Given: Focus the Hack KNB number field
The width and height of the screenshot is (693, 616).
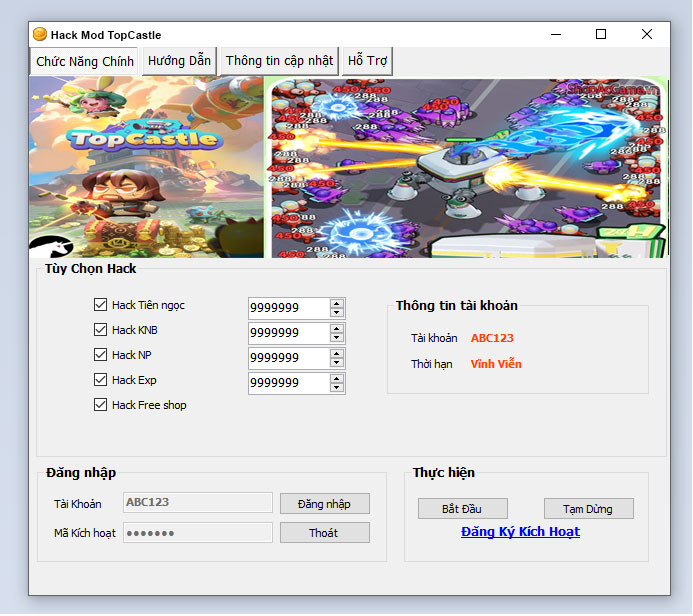Looking at the screenshot, I should click(289, 333).
